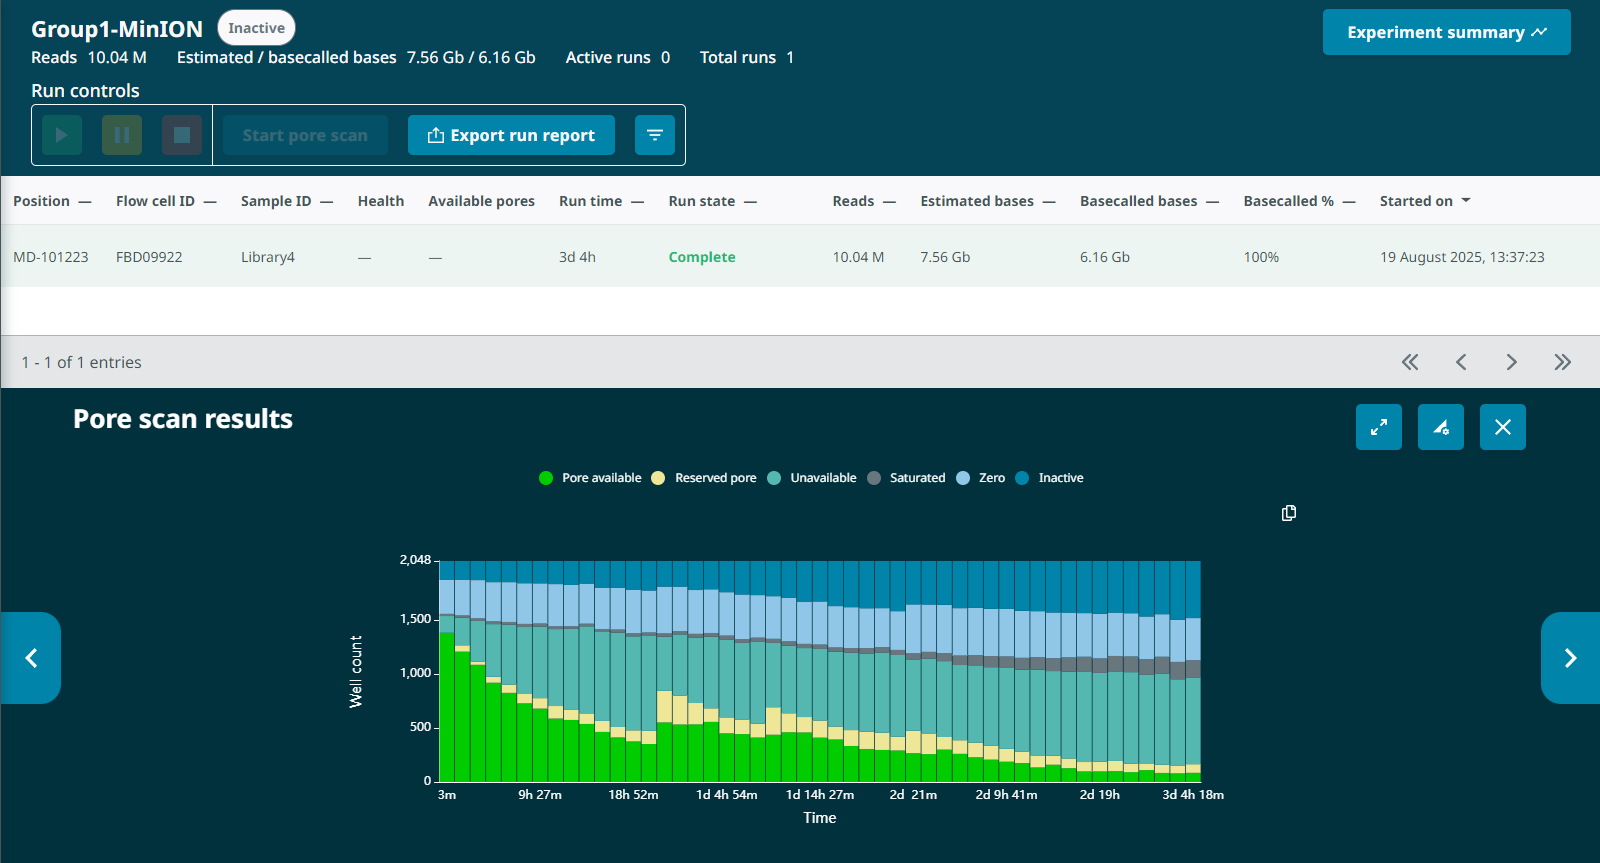Image resolution: width=1600 pixels, height=863 pixels.
Task: Click Export run report button
Action: [511, 135]
